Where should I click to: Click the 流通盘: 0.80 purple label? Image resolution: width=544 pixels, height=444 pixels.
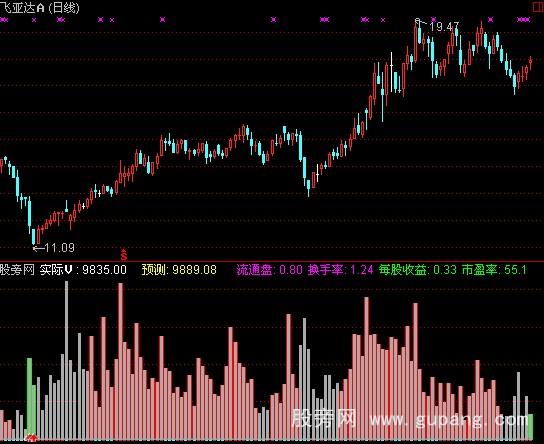(x=270, y=270)
